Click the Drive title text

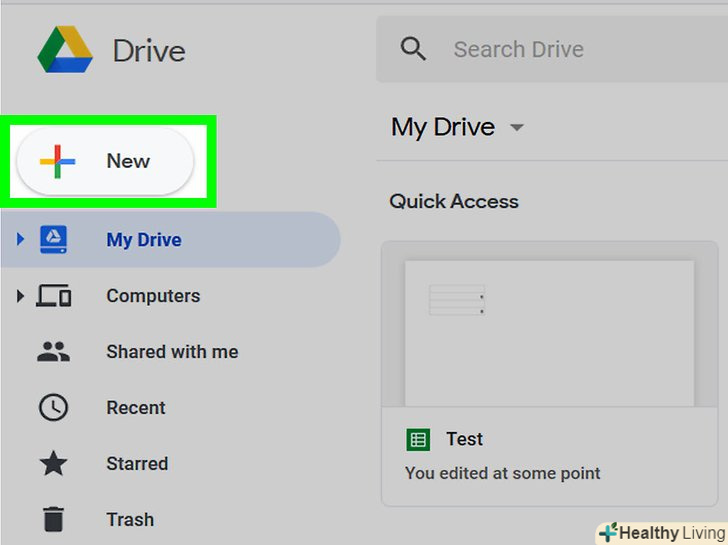(x=149, y=51)
